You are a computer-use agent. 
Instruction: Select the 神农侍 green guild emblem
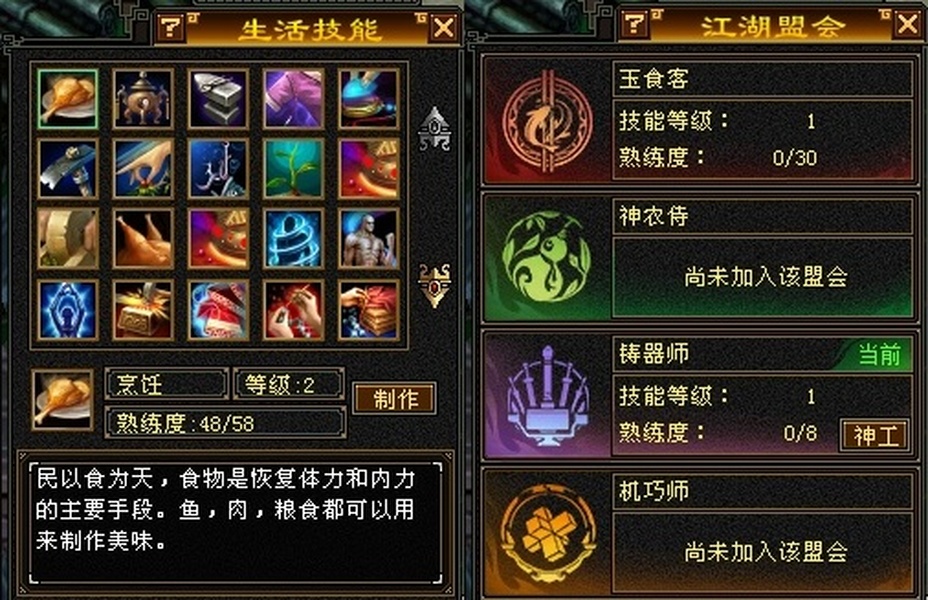pos(547,258)
